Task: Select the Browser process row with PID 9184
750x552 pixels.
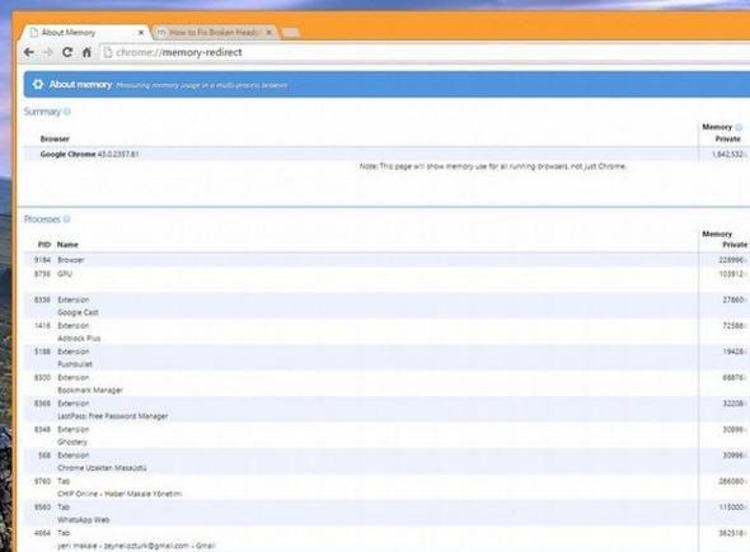Action: pos(385,260)
